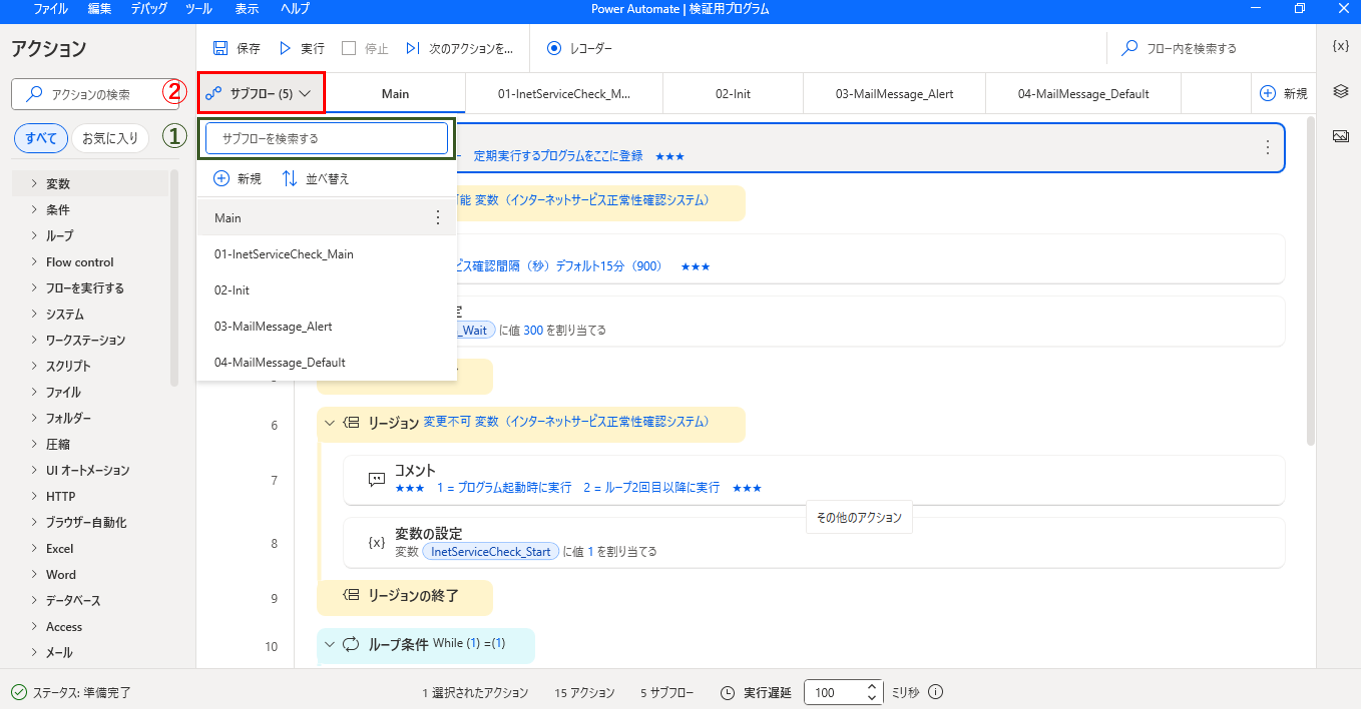Click the run delay info icon
The width and height of the screenshot is (1361, 709).
point(936,692)
